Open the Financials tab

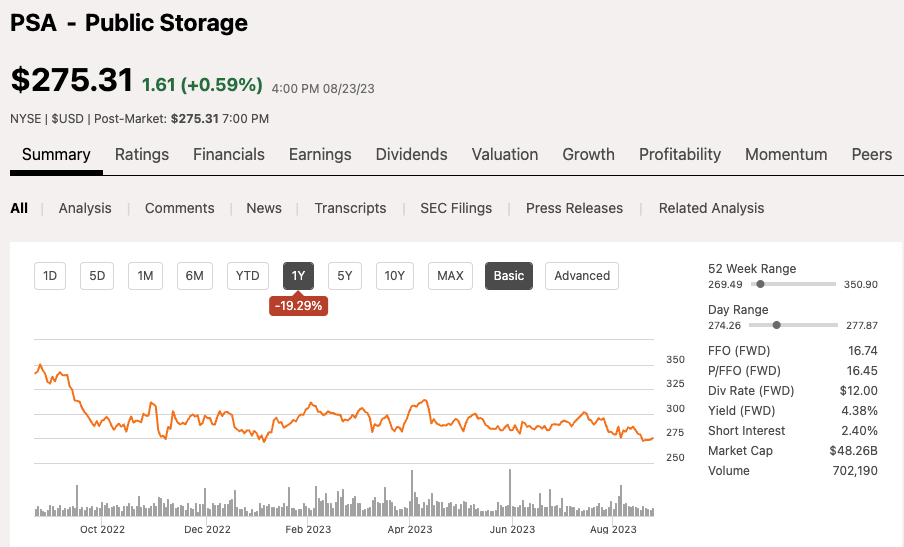229,154
